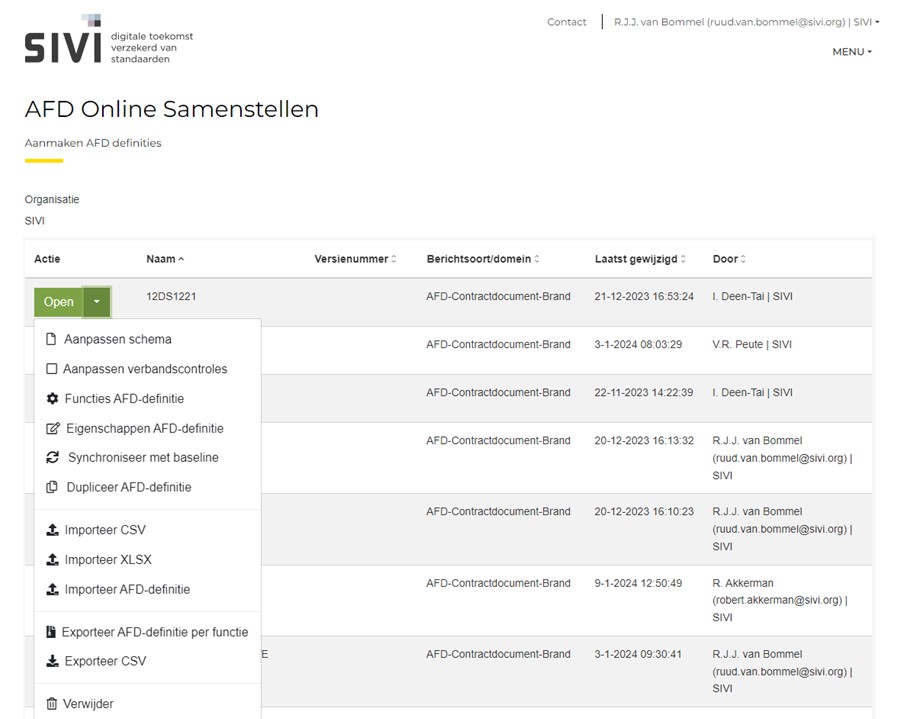Viewport: 899px width, 719px height.
Task: Click the timestamp 9-1-2024 12:50:49
Action: pyautogui.click(x=638, y=583)
